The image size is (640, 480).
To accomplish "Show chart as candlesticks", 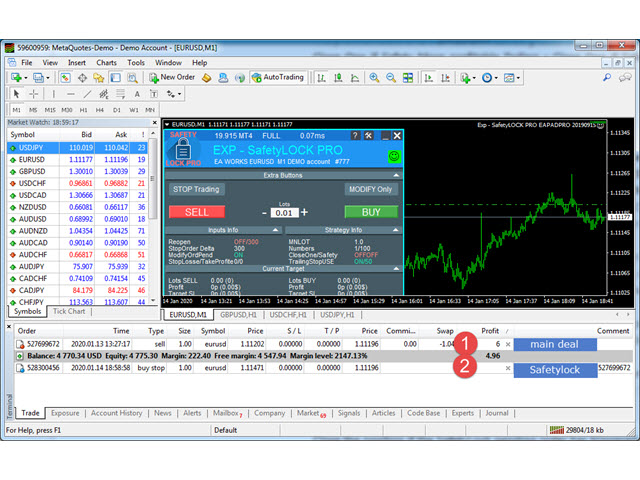I will [x=338, y=78].
